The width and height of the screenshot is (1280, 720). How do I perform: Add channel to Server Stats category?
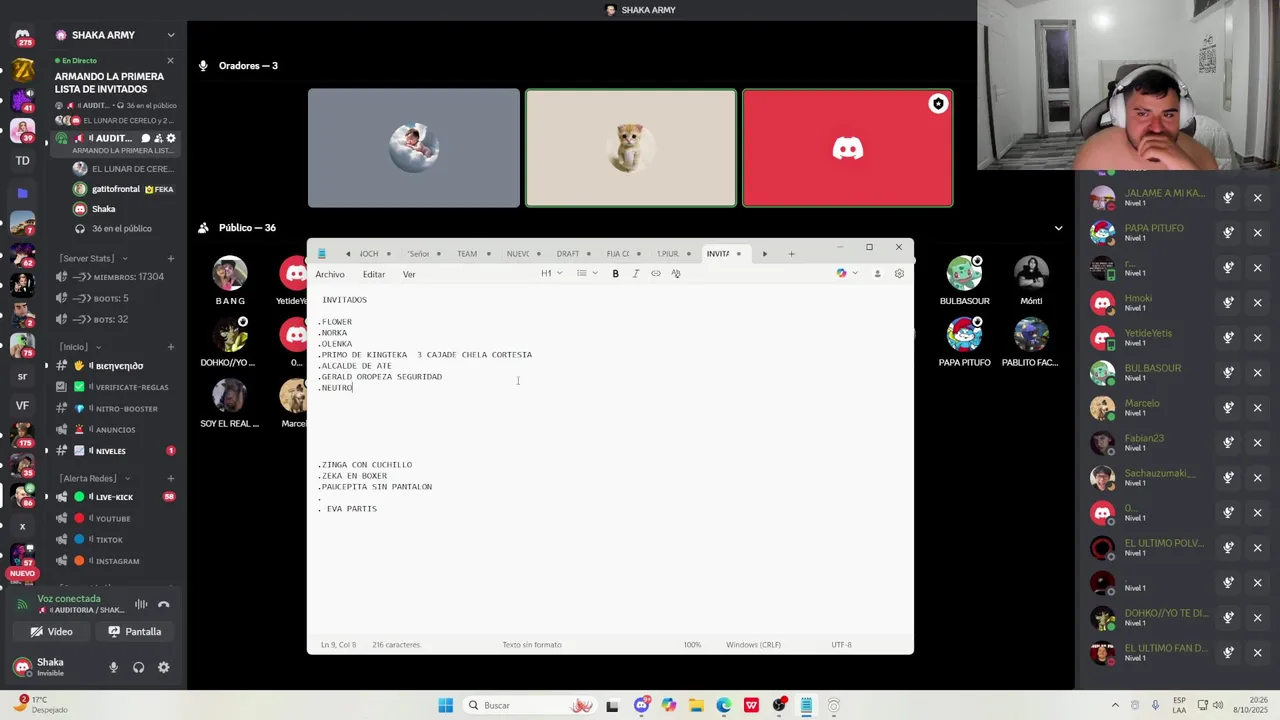170,259
